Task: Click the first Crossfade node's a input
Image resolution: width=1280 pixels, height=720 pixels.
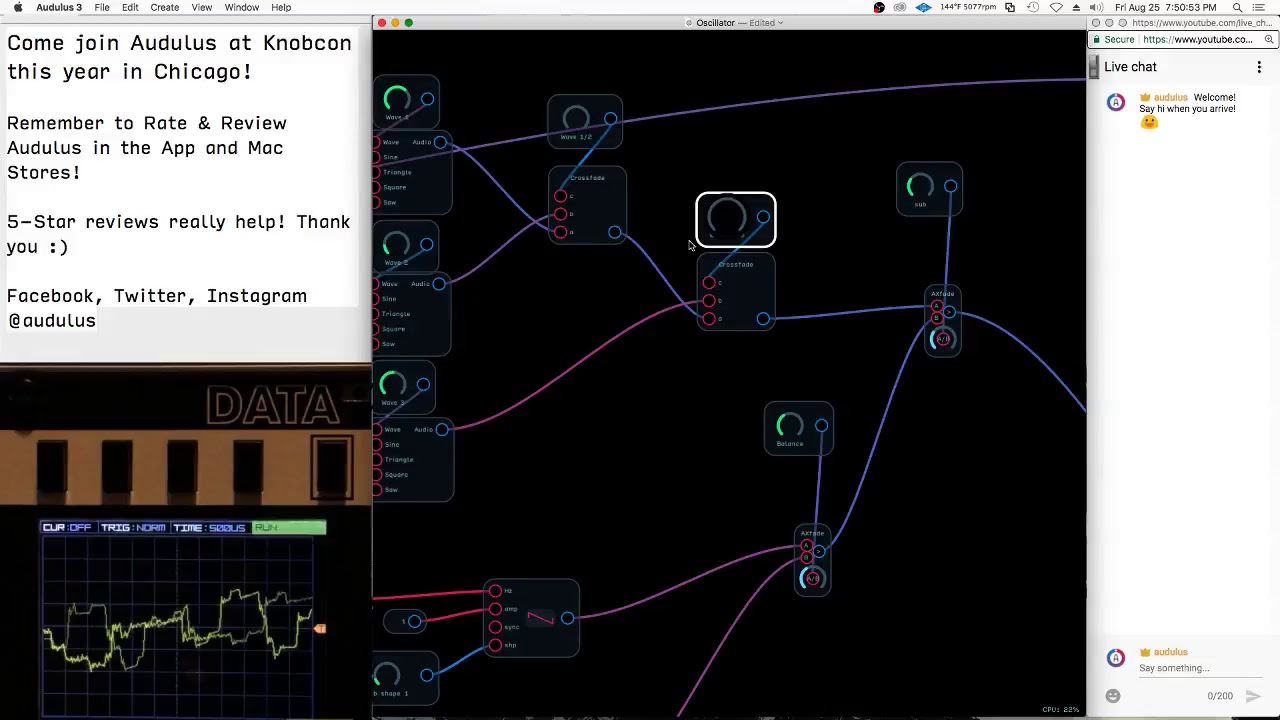Action: tap(560, 232)
